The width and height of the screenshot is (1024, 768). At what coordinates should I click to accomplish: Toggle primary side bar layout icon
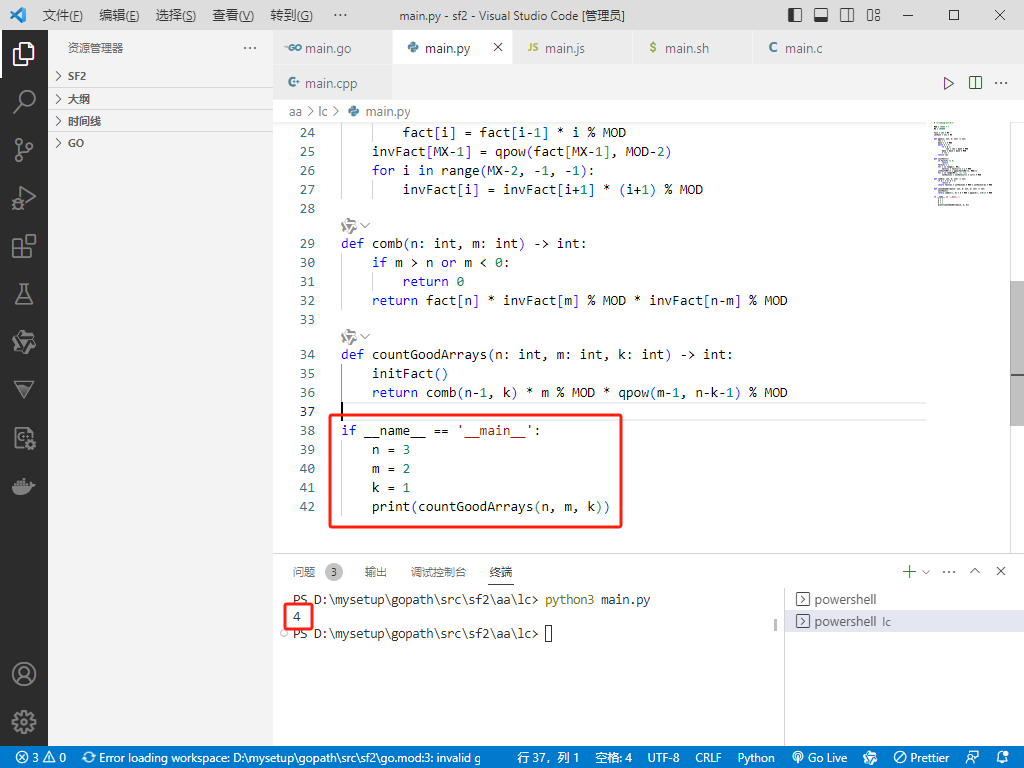pyautogui.click(x=795, y=15)
